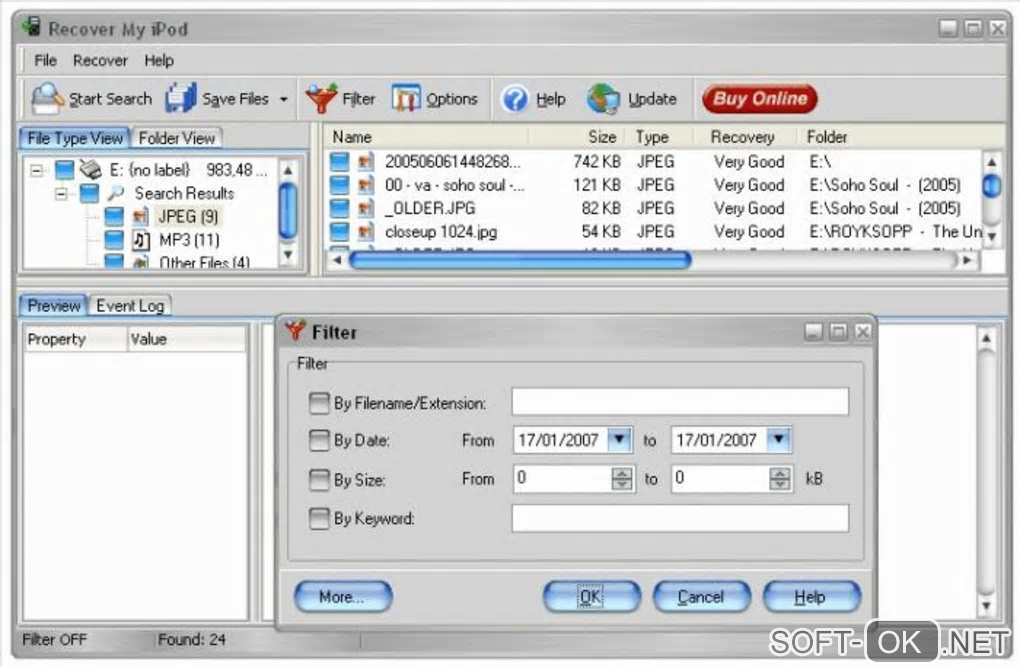The width and height of the screenshot is (1020, 667).
Task: Enable the By Size filter checkbox
Action: [x=319, y=480]
